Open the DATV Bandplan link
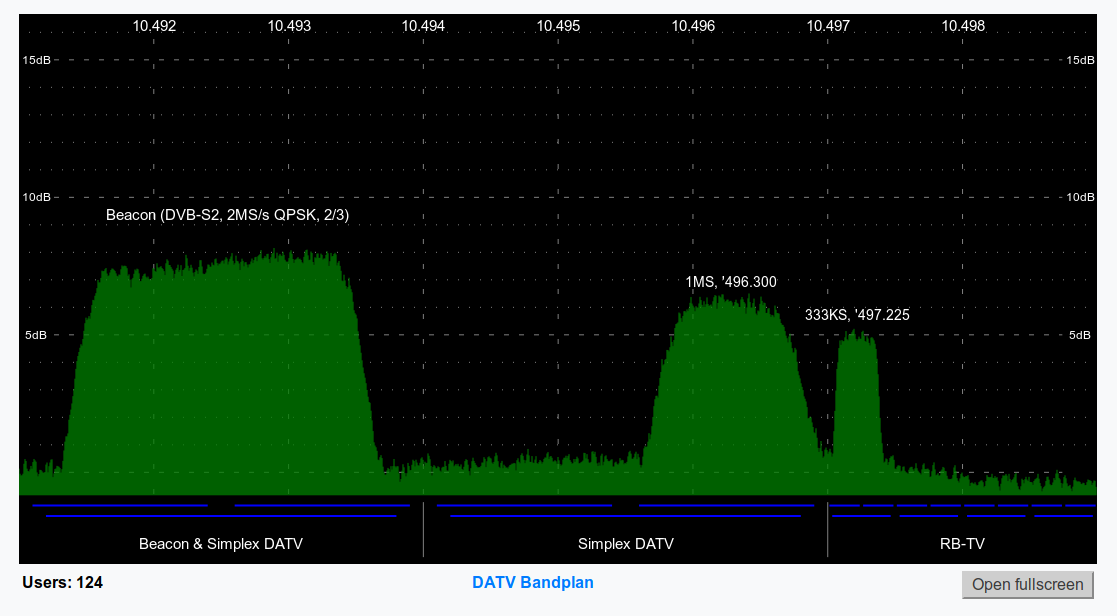This screenshot has height=616, width=1117. [x=533, y=583]
